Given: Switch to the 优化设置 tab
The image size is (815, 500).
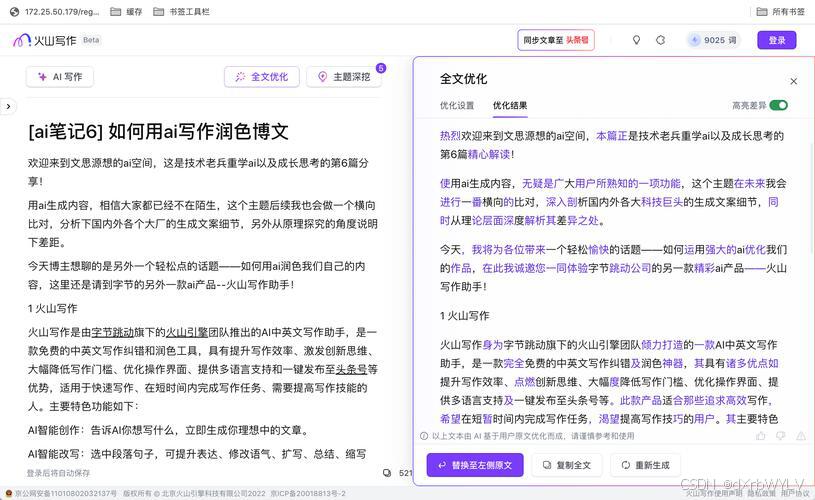Looking at the screenshot, I should [x=457, y=106].
